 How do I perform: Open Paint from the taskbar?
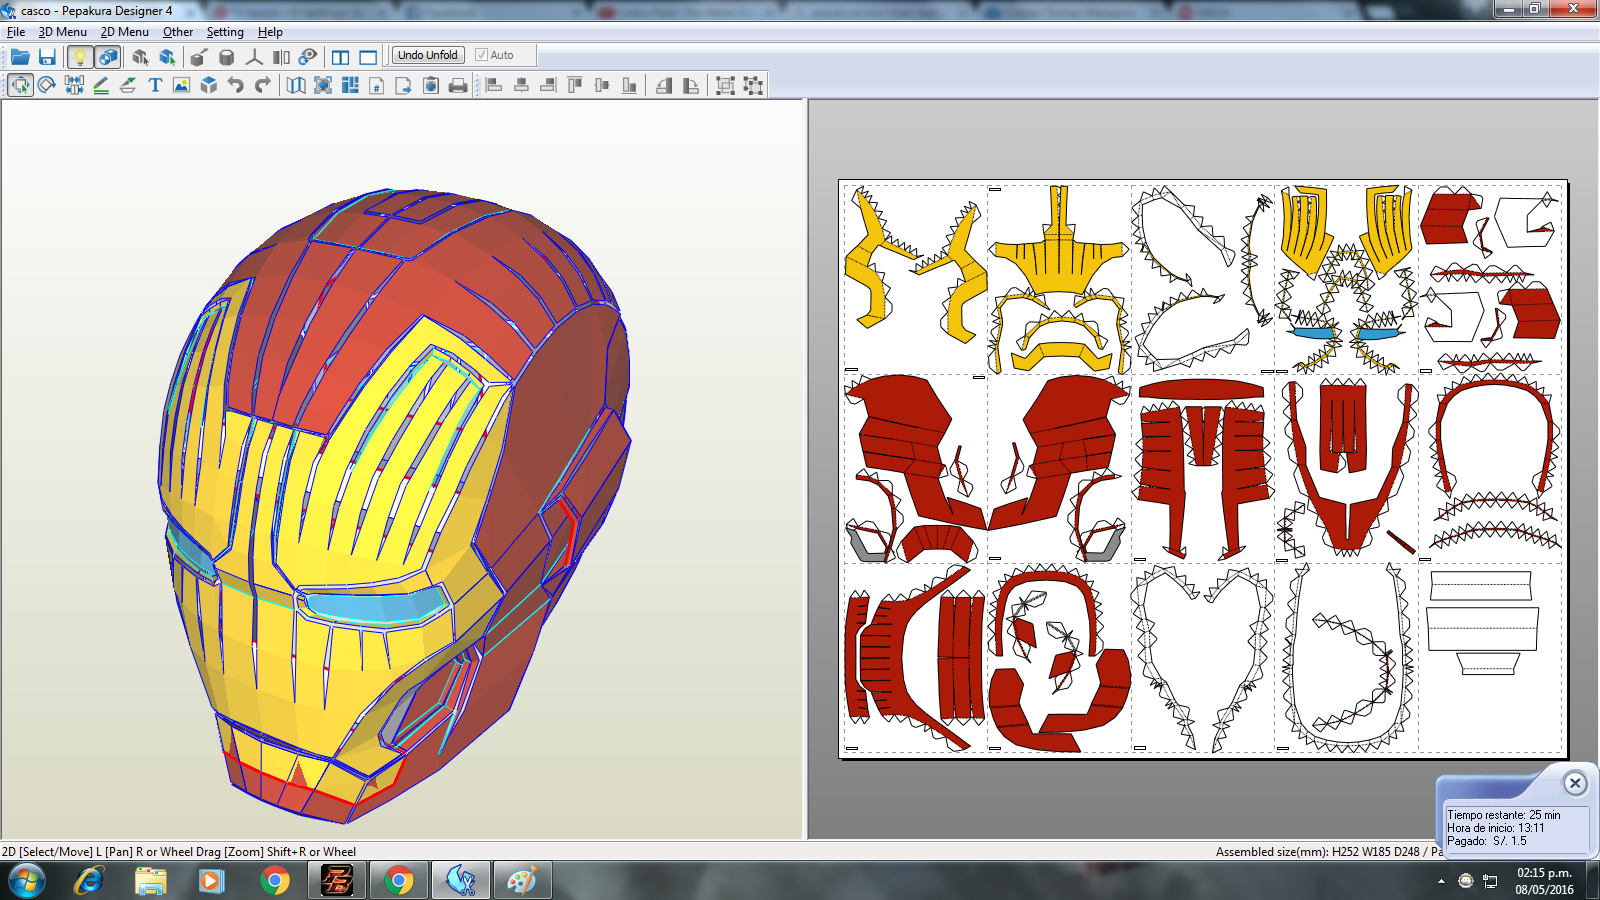coord(521,881)
